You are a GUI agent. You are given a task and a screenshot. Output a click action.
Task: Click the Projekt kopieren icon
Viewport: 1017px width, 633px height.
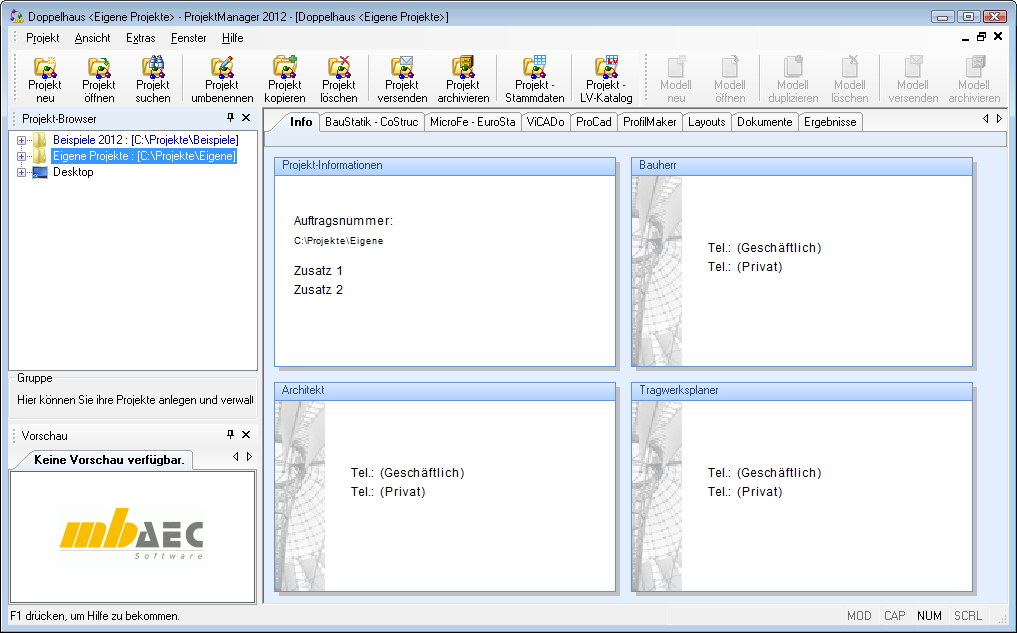(285, 79)
